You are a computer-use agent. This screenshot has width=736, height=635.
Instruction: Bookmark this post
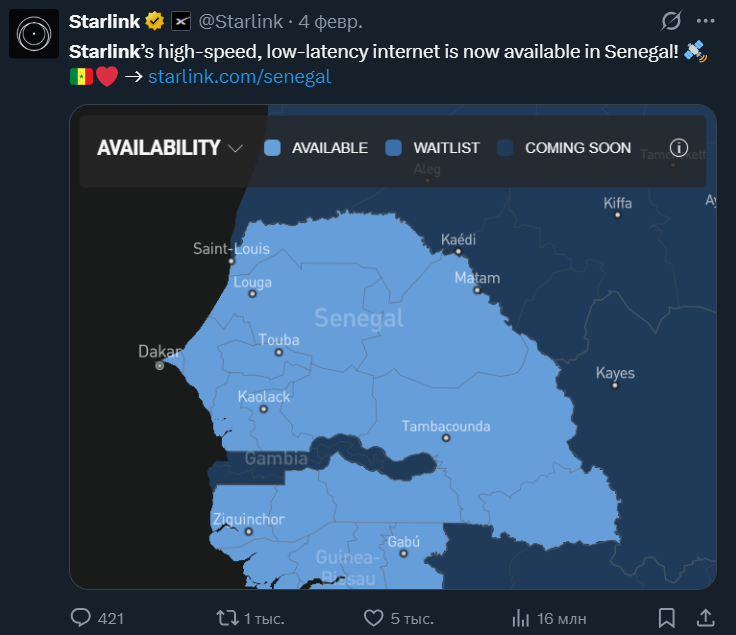point(667,617)
